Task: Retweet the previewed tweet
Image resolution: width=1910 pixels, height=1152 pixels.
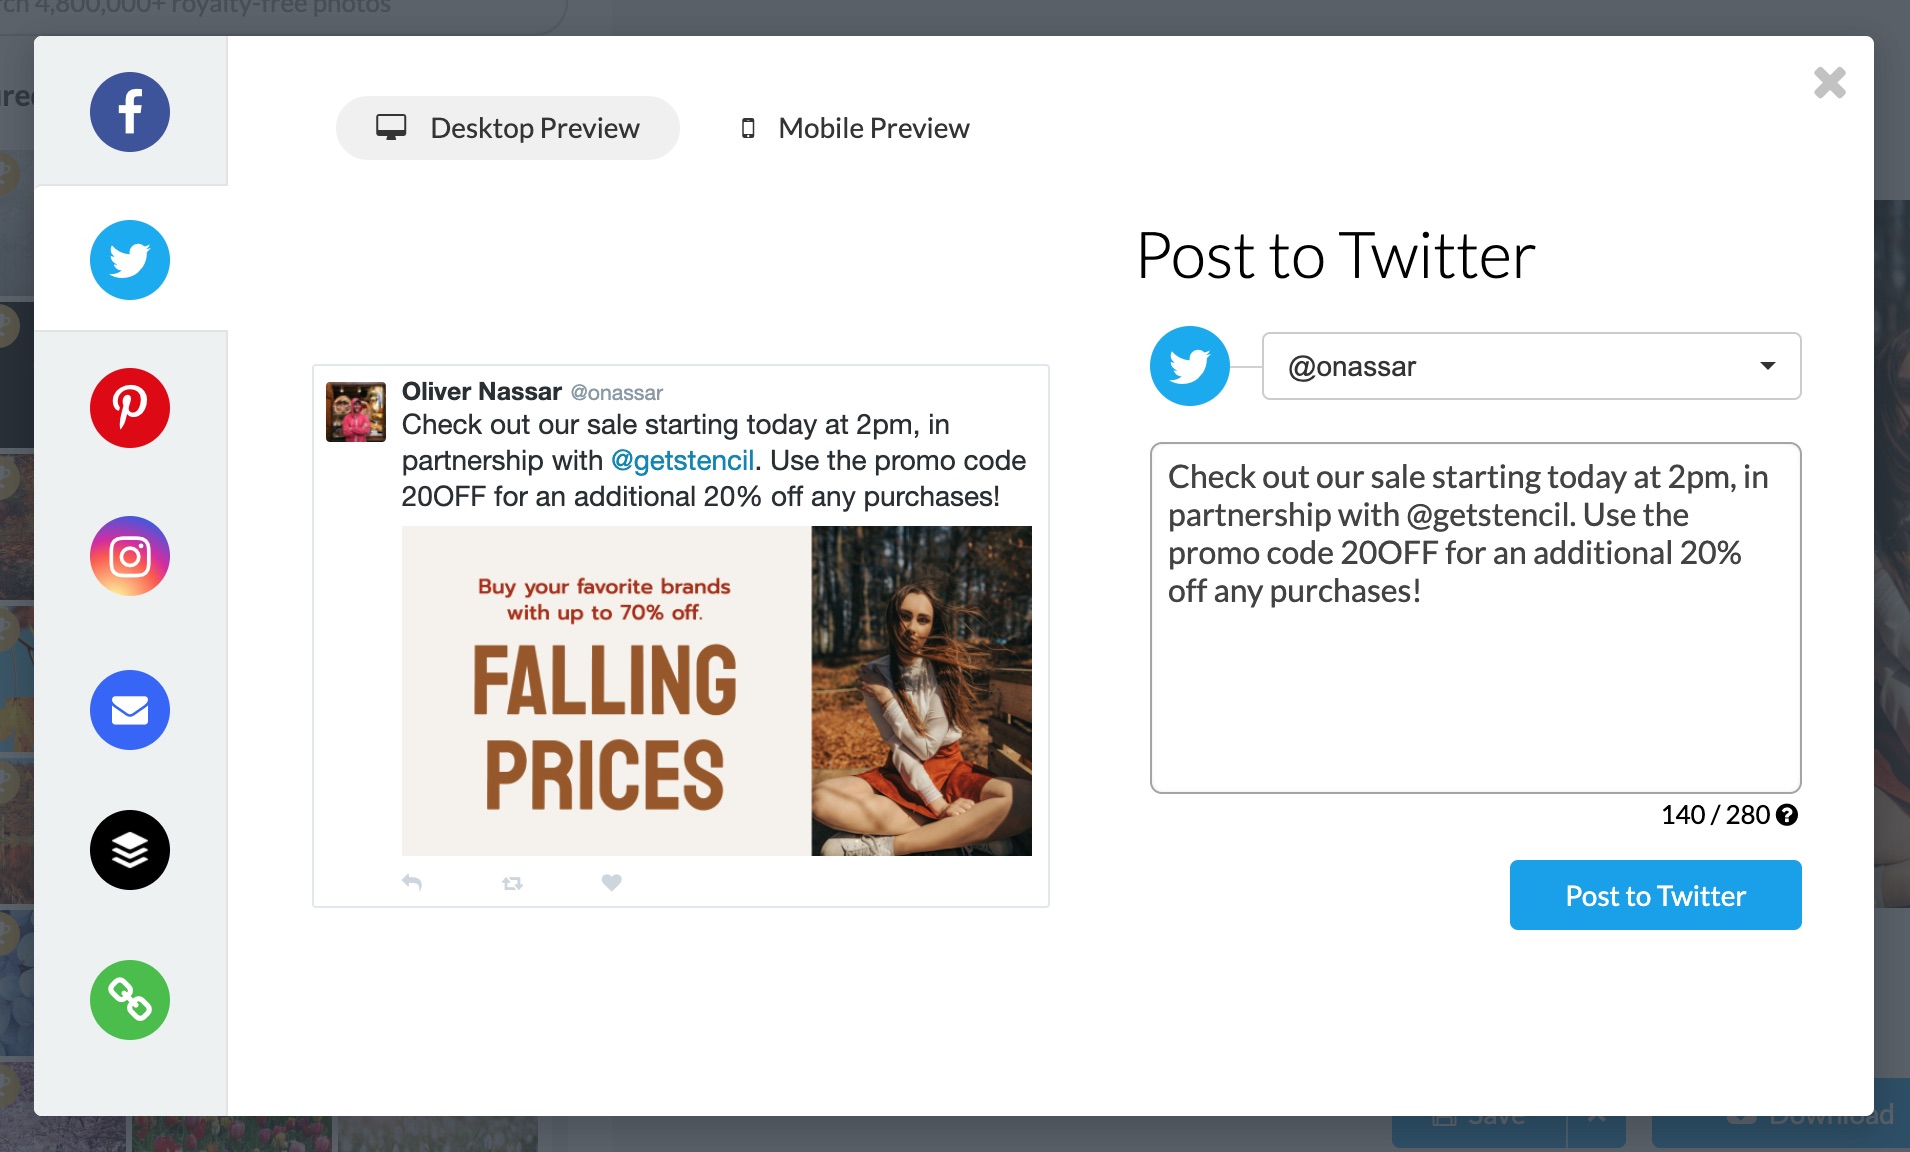Action: pyautogui.click(x=511, y=881)
